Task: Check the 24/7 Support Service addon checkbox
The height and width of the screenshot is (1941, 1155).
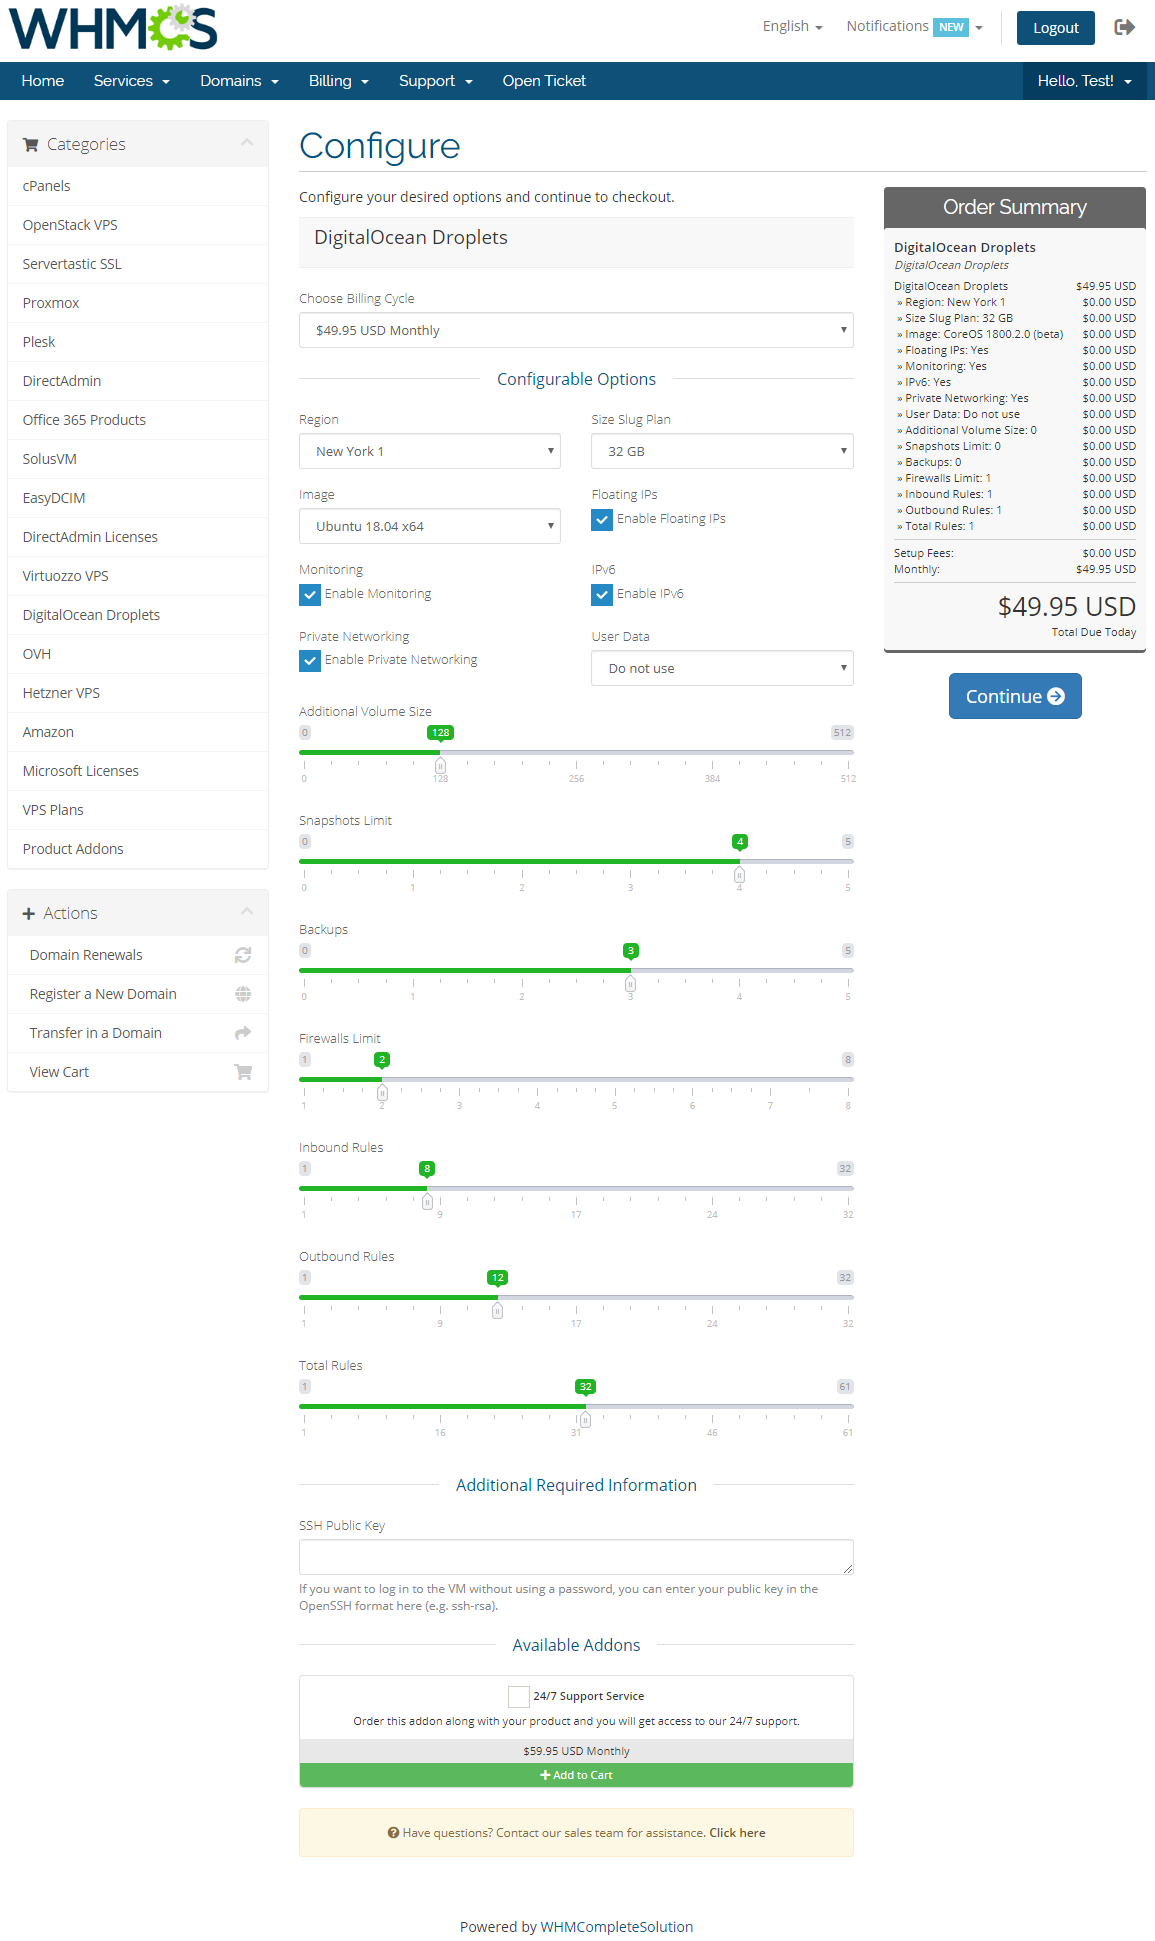Action: [x=519, y=1696]
